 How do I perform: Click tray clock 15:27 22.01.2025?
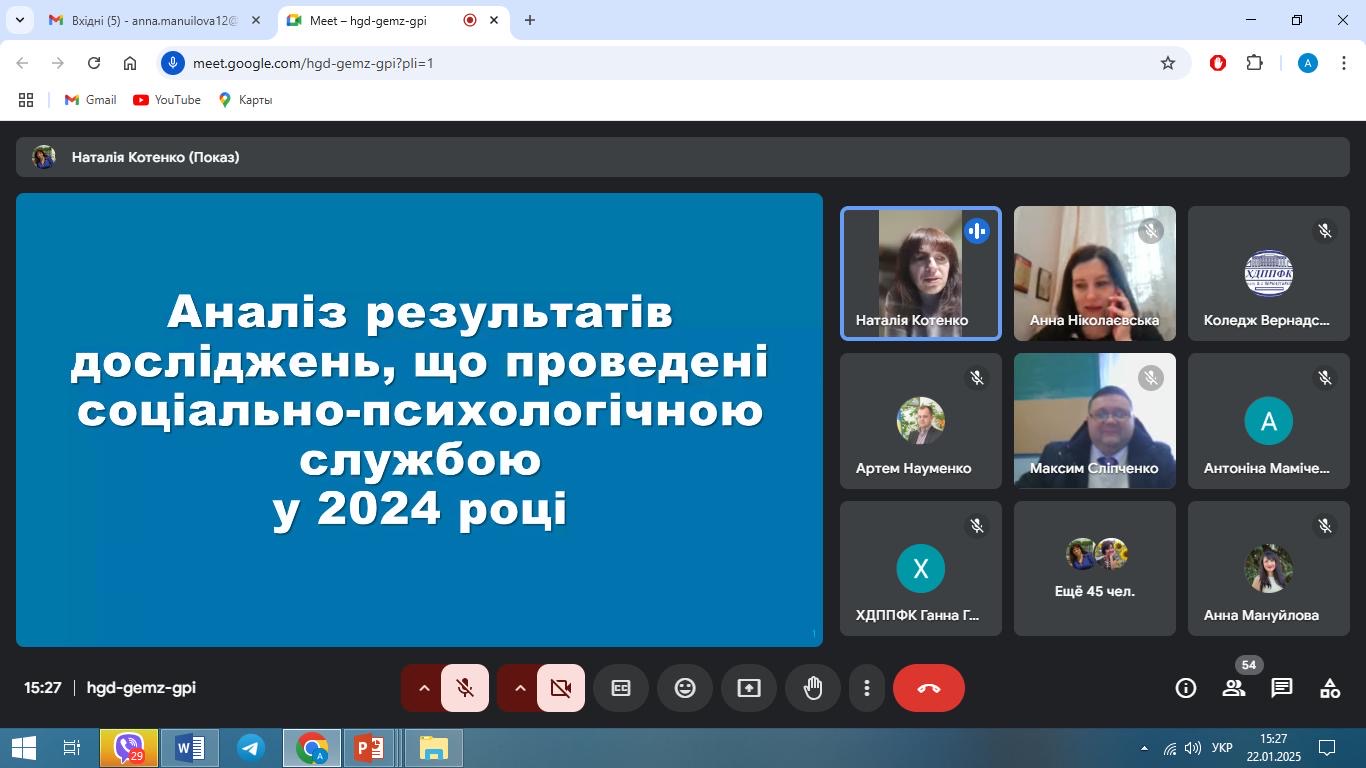(1273, 748)
